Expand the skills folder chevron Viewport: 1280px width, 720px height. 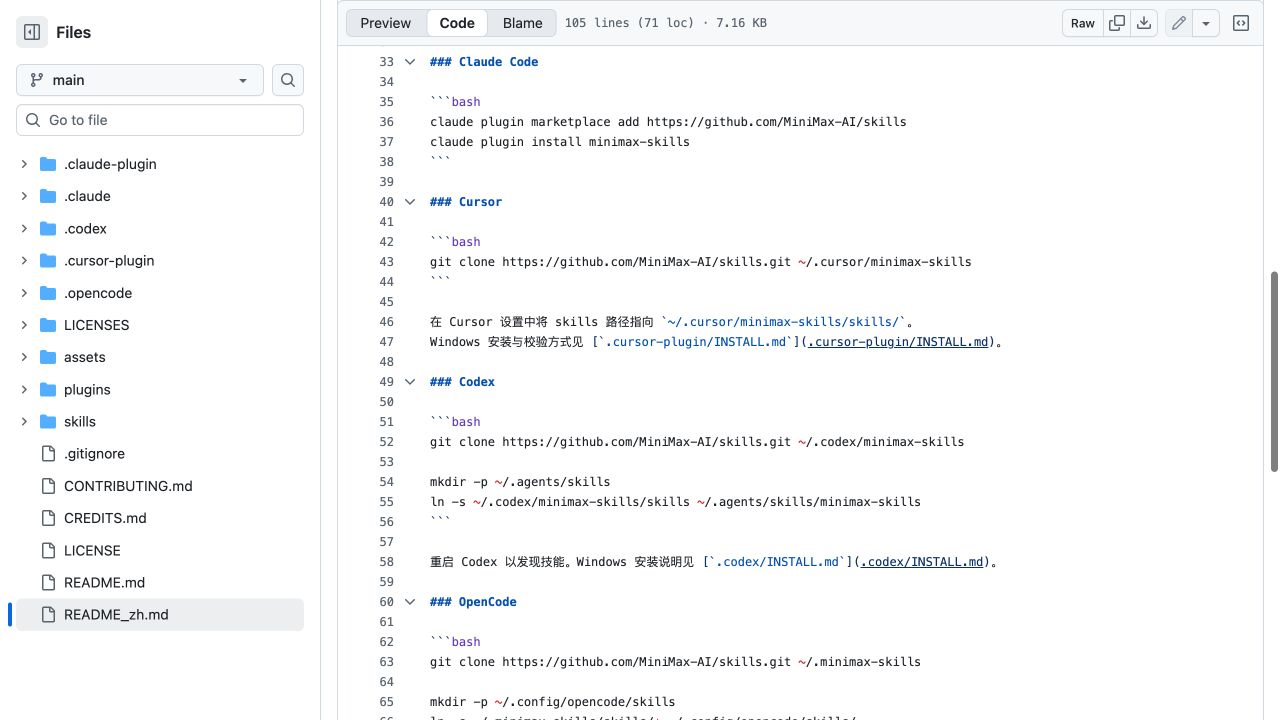tap(24, 421)
